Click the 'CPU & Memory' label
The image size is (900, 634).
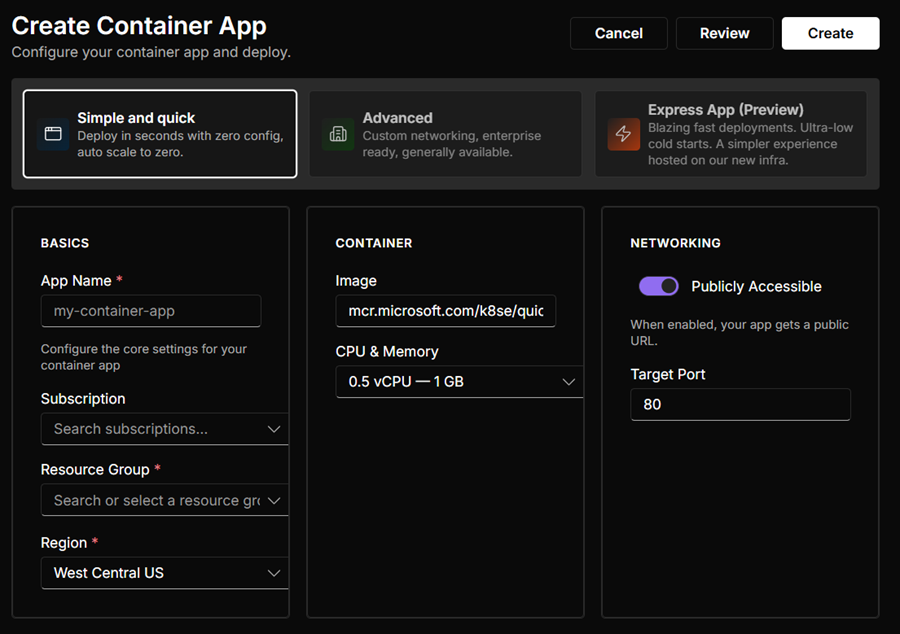387,351
